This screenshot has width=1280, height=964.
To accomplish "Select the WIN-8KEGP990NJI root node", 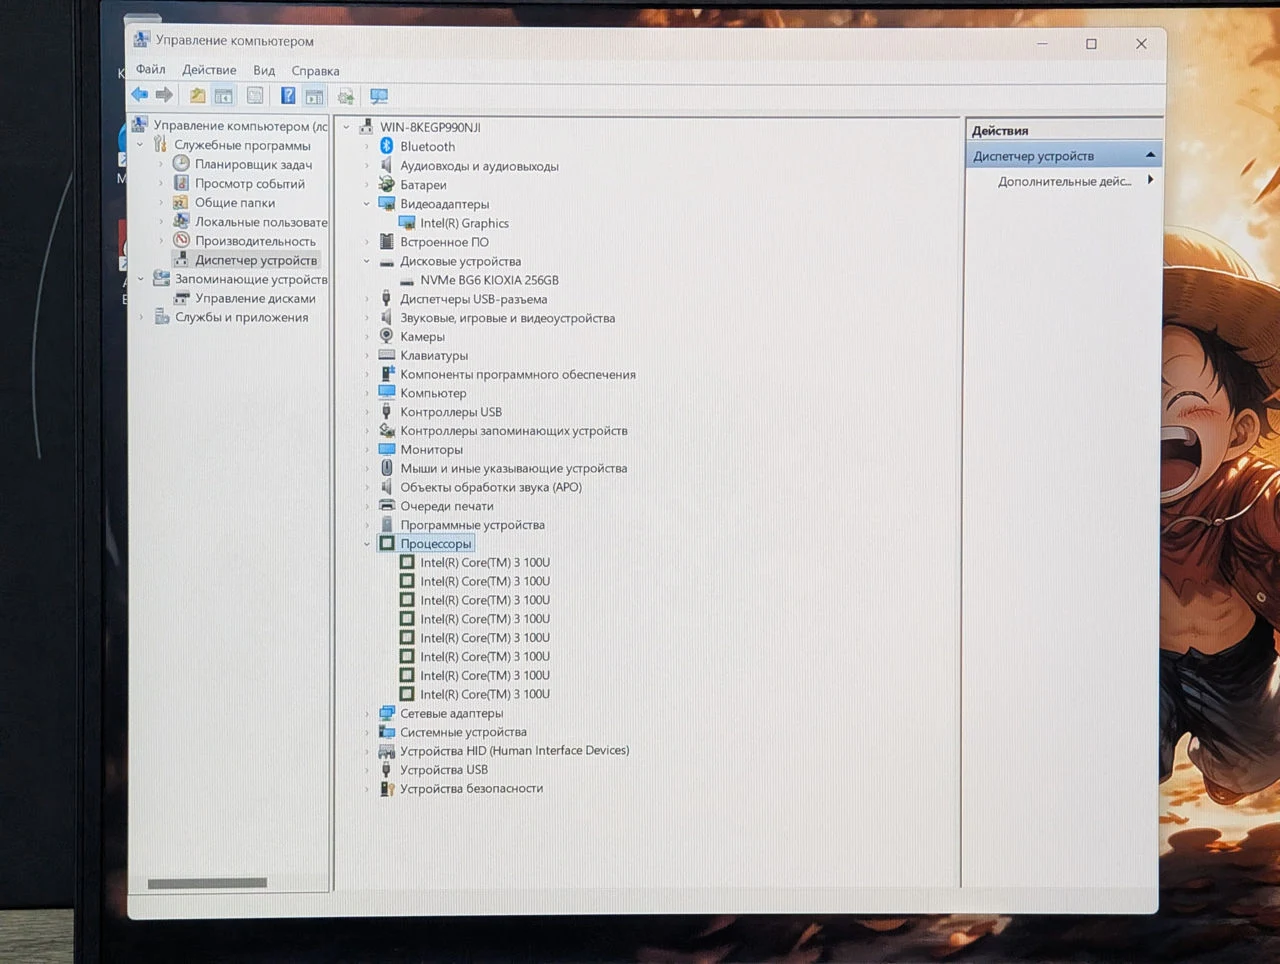I will [x=430, y=127].
